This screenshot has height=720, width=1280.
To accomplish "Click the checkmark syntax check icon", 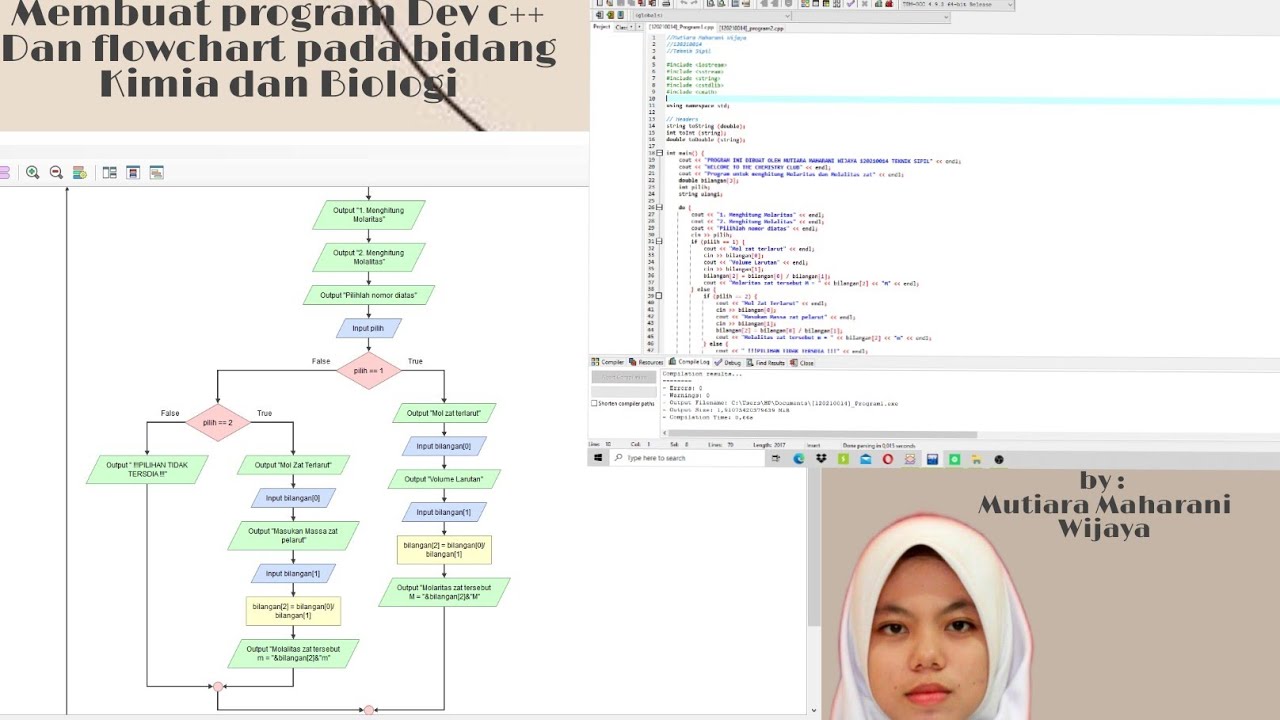I will coord(850,4).
